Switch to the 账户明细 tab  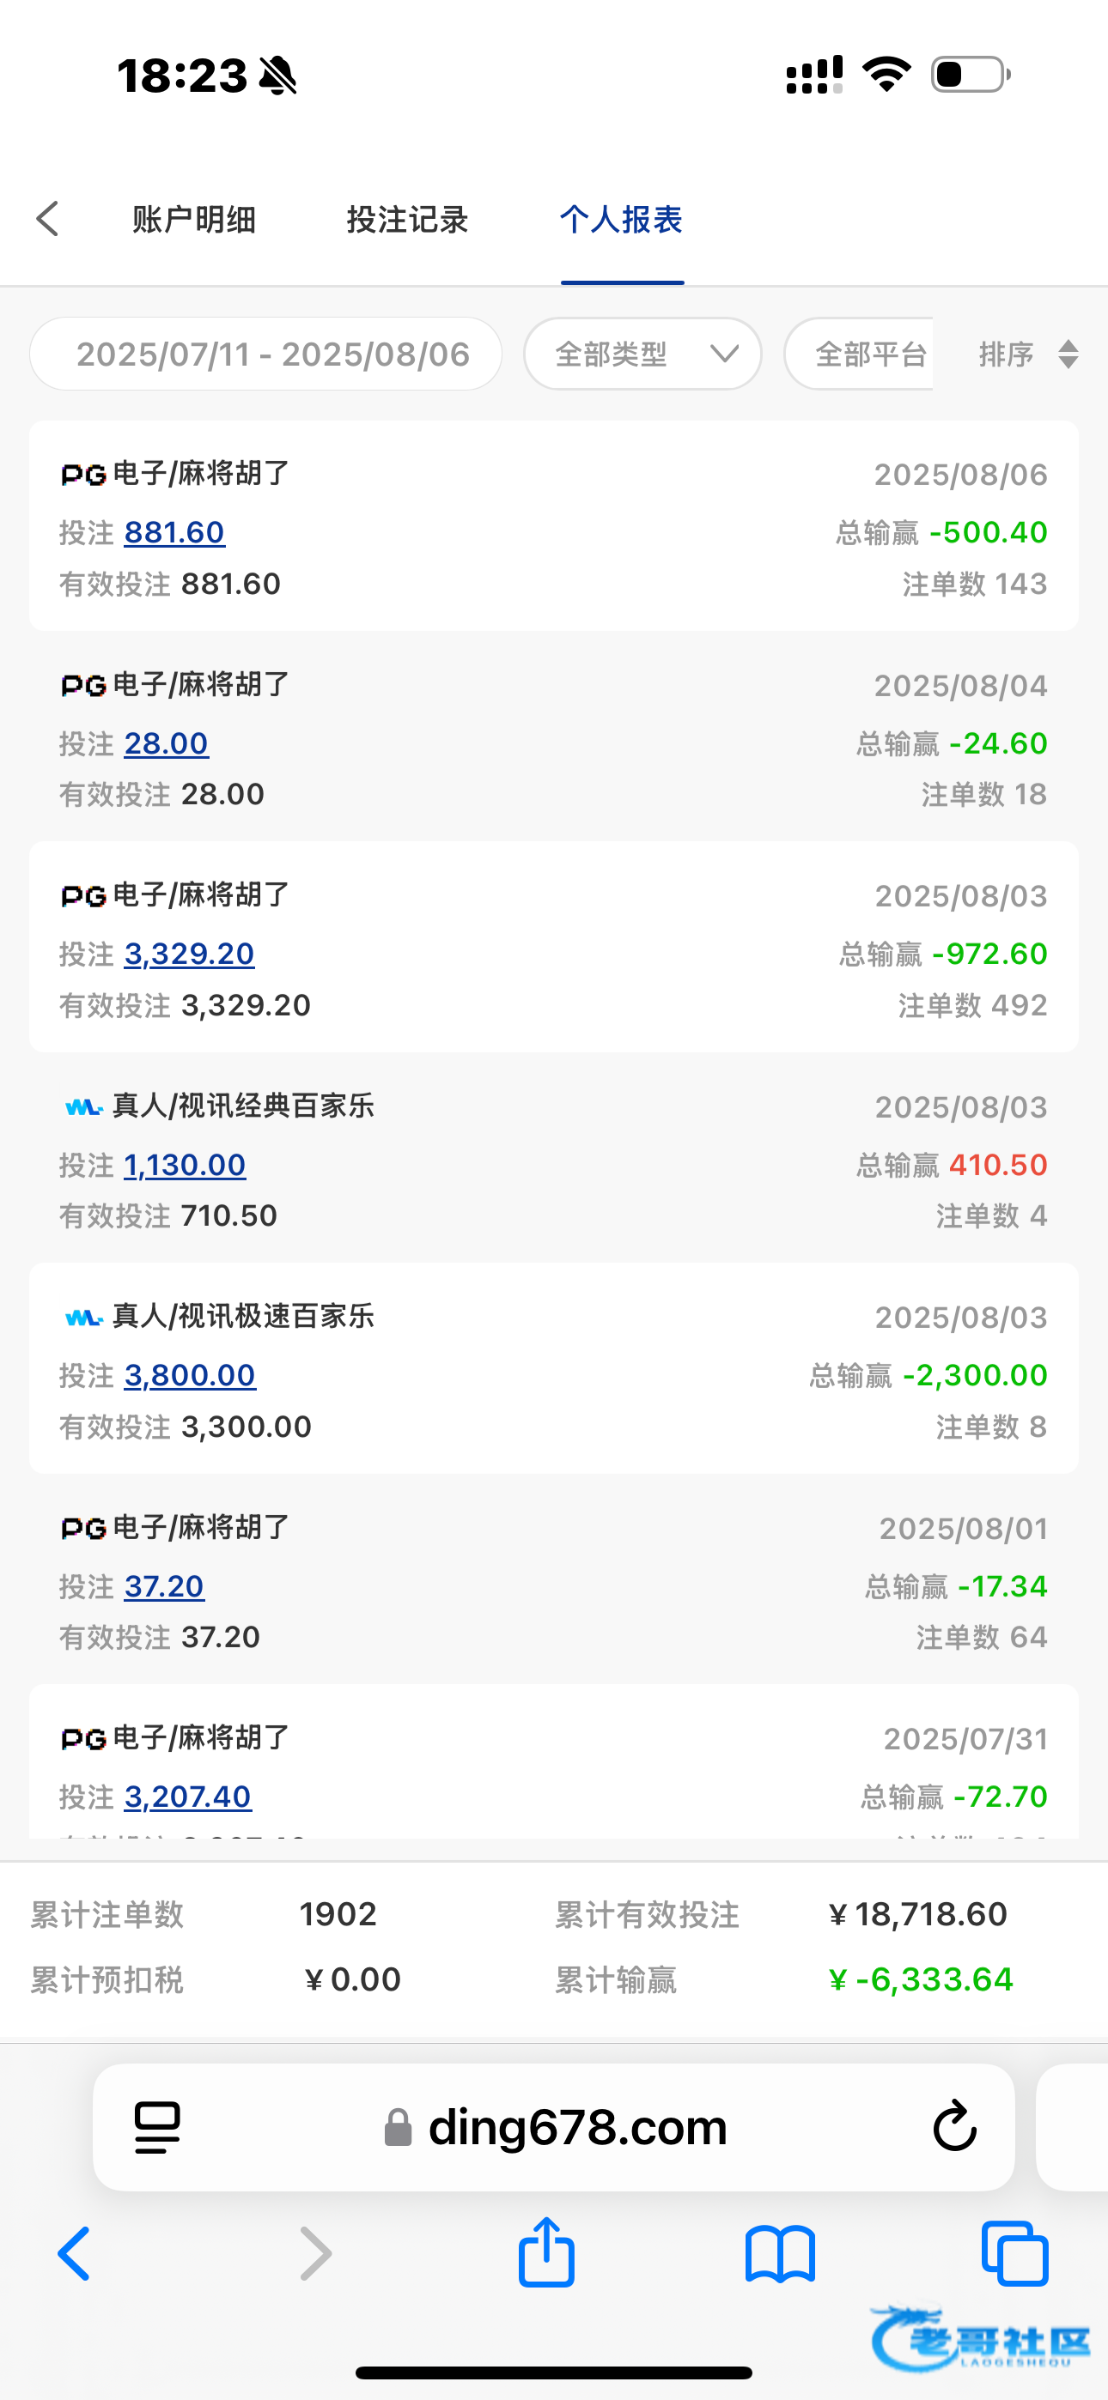[194, 219]
